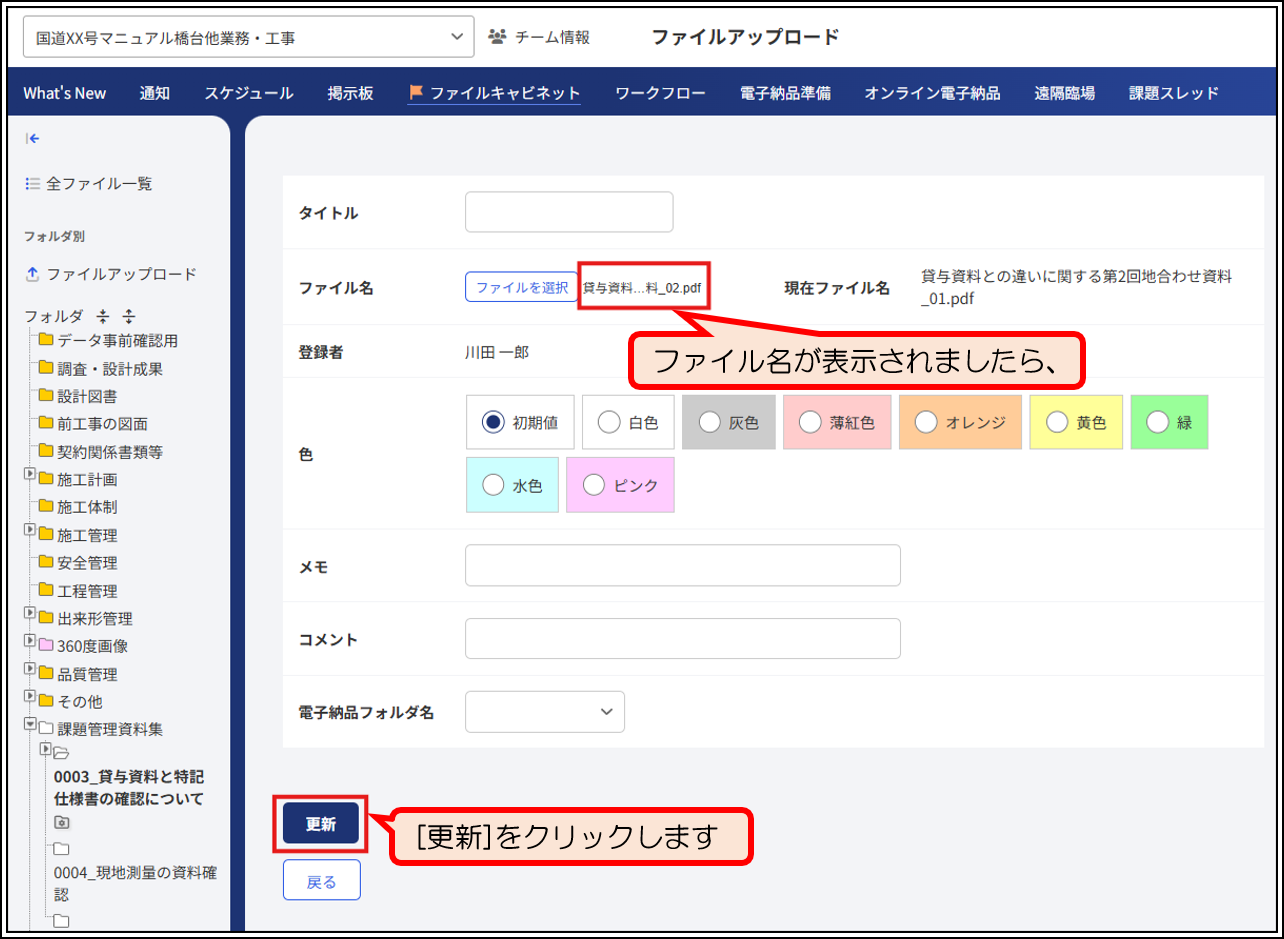Expand the 0003_貸与資料と特記仕様書 subfolder arrow

click(44, 748)
